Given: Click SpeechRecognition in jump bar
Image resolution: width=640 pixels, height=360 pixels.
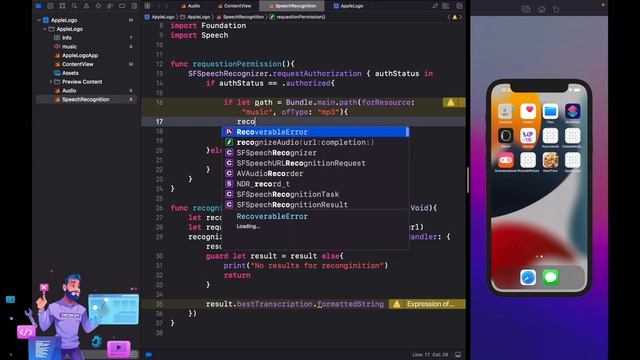Looking at the screenshot, I should click(240, 17).
